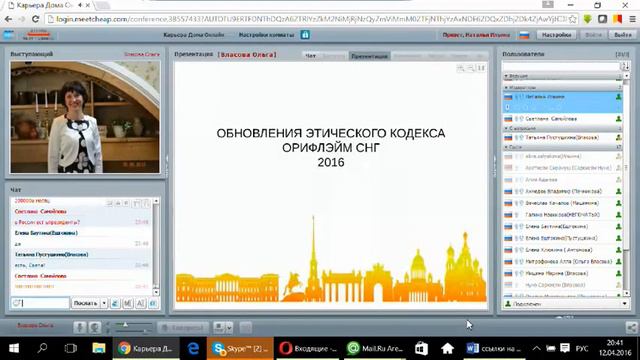Open the Chrome menu hamburger icon
The height and width of the screenshot is (360, 640).
[632, 19]
